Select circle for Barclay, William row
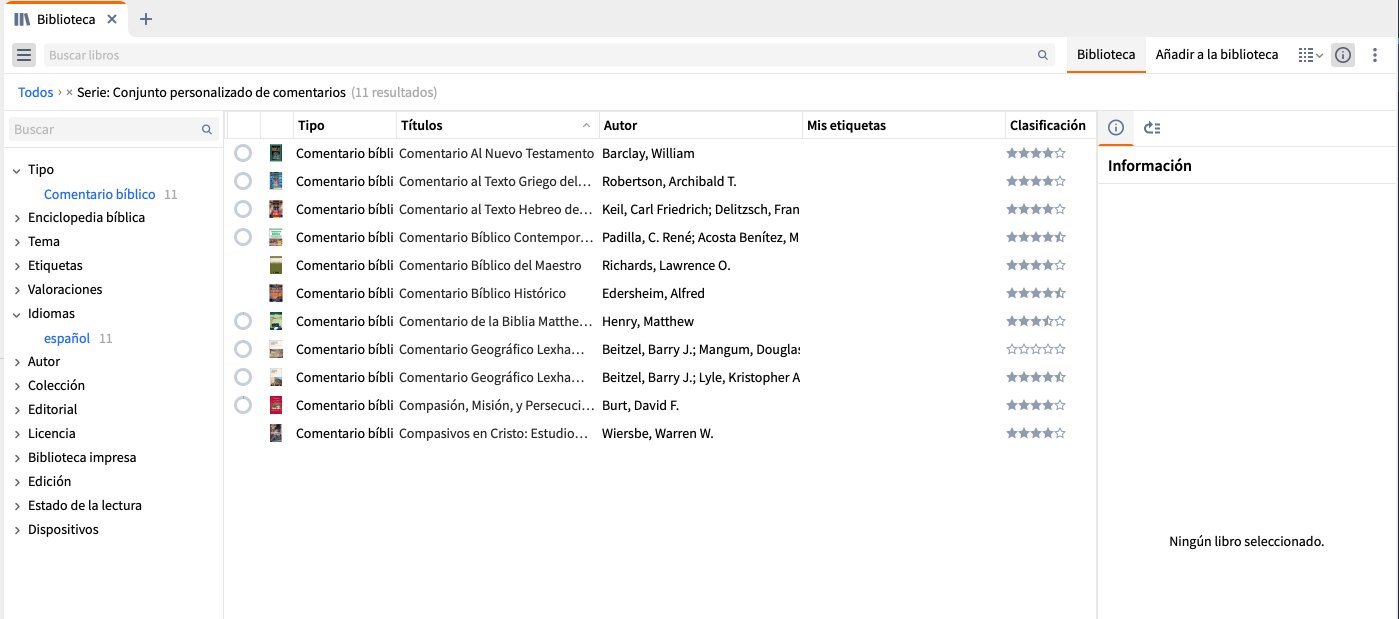 click(242, 153)
